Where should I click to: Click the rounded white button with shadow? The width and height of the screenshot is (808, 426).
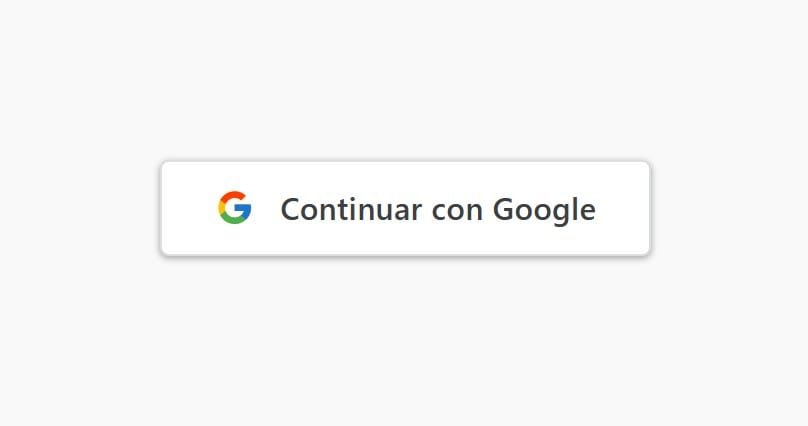(406, 208)
